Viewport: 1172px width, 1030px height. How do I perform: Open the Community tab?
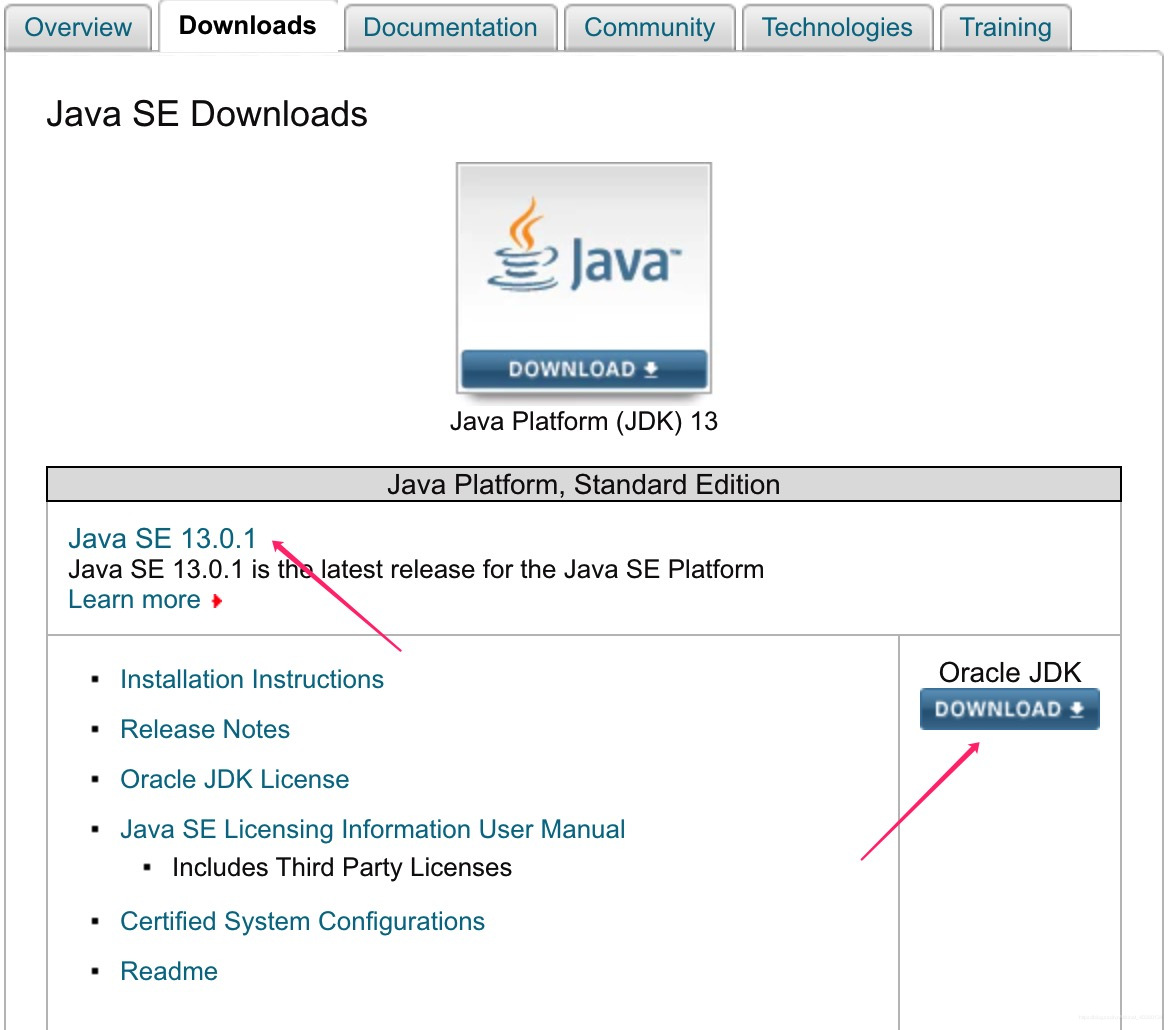click(x=649, y=28)
